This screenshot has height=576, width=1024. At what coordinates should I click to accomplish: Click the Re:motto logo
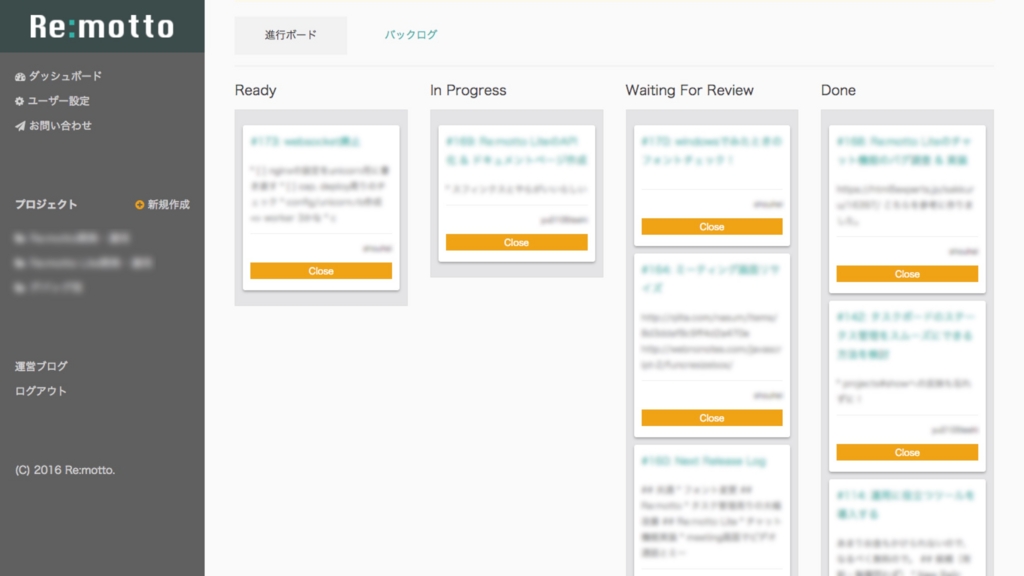point(102,26)
